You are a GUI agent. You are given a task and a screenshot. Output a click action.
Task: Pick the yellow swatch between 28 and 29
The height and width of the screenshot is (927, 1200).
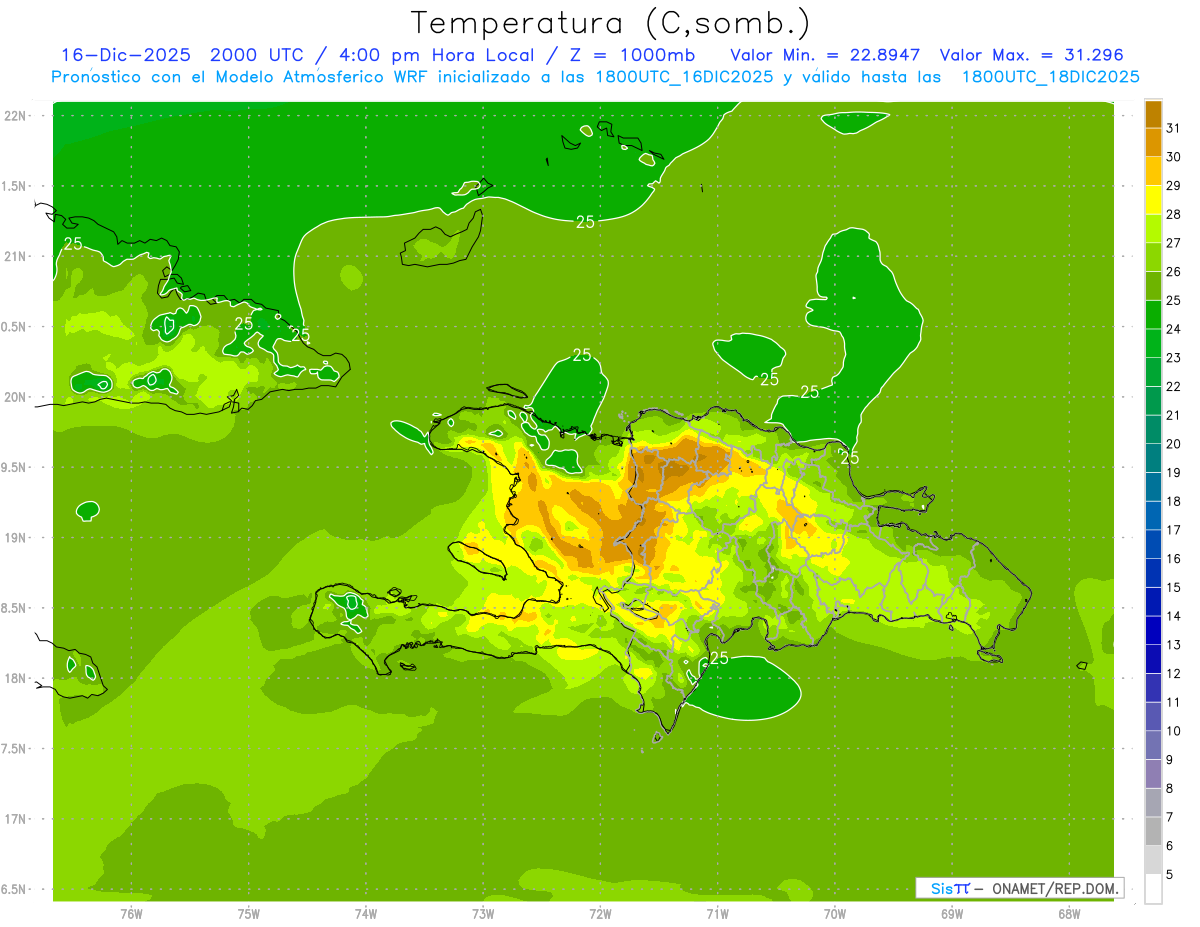pos(1153,200)
